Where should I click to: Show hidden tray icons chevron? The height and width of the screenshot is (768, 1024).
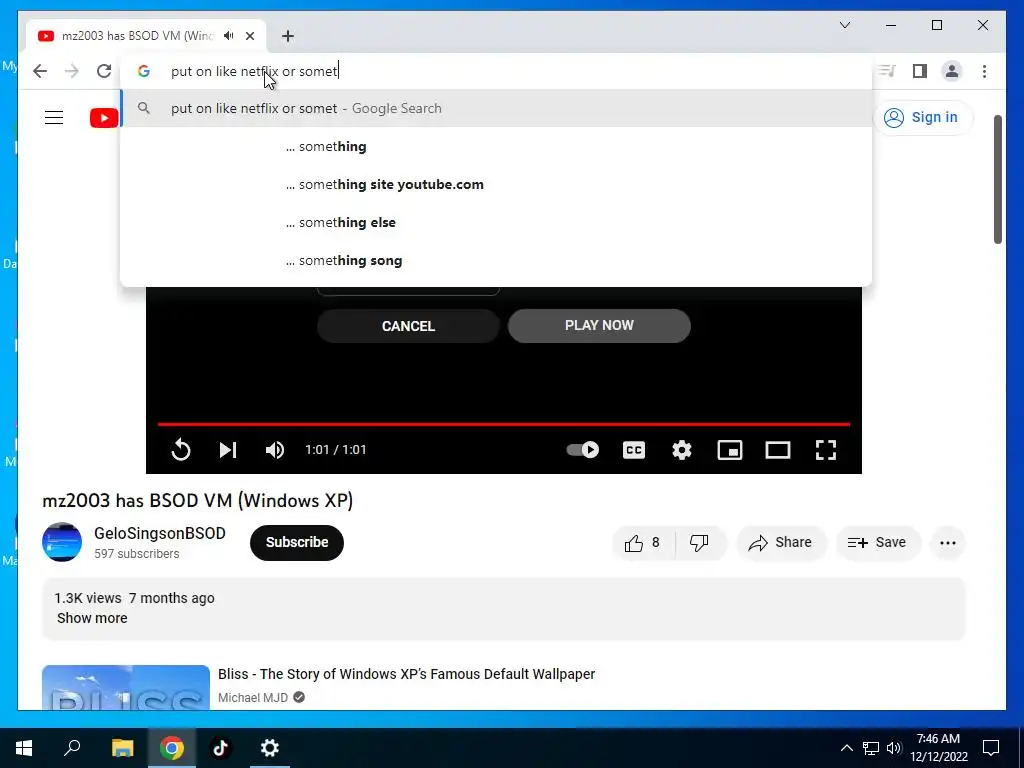pyautogui.click(x=846, y=748)
